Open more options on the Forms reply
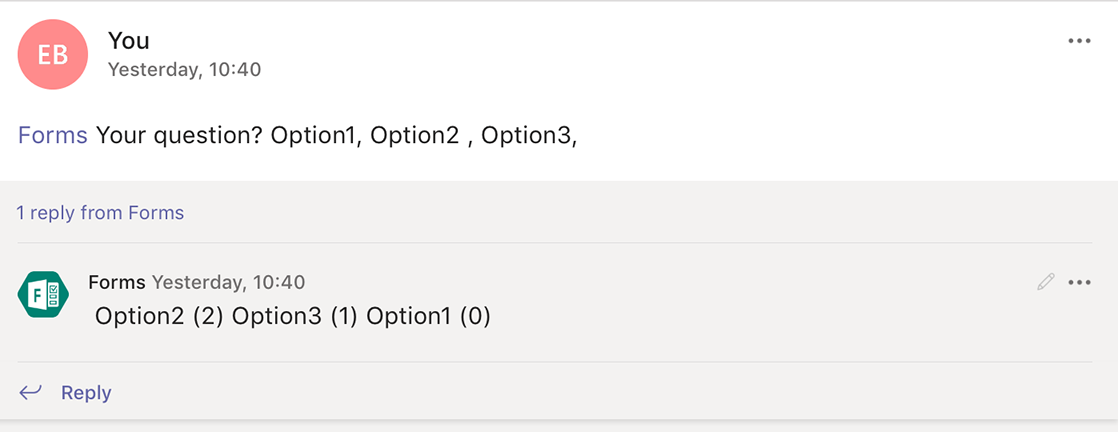1118x432 pixels. tap(1079, 282)
